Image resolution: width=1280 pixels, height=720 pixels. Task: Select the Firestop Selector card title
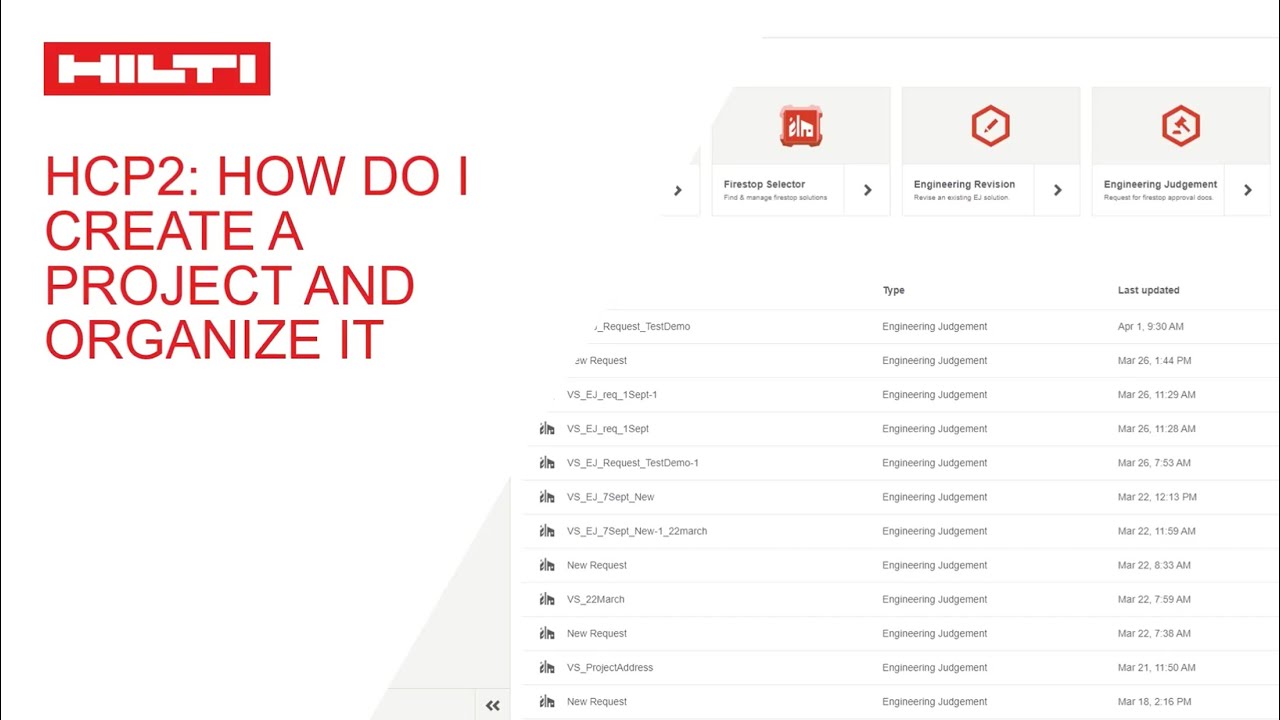(x=764, y=184)
